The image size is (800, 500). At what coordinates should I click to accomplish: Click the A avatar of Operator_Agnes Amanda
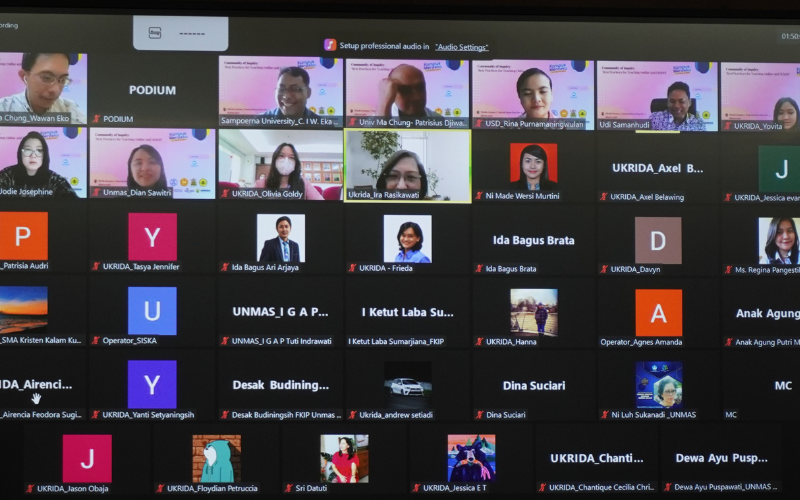(658, 313)
